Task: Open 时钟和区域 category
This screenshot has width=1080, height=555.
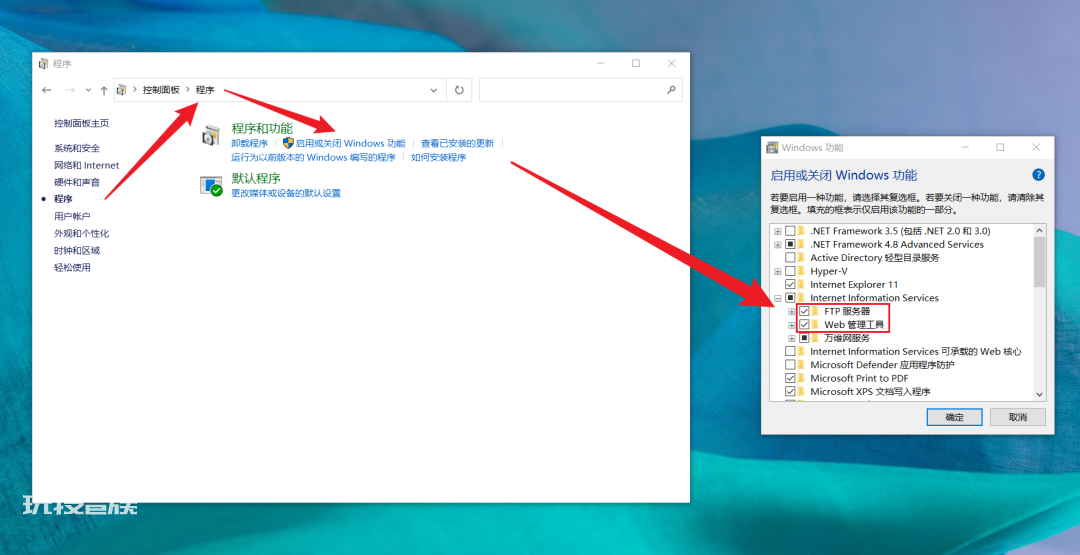Action: click(x=77, y=251)
